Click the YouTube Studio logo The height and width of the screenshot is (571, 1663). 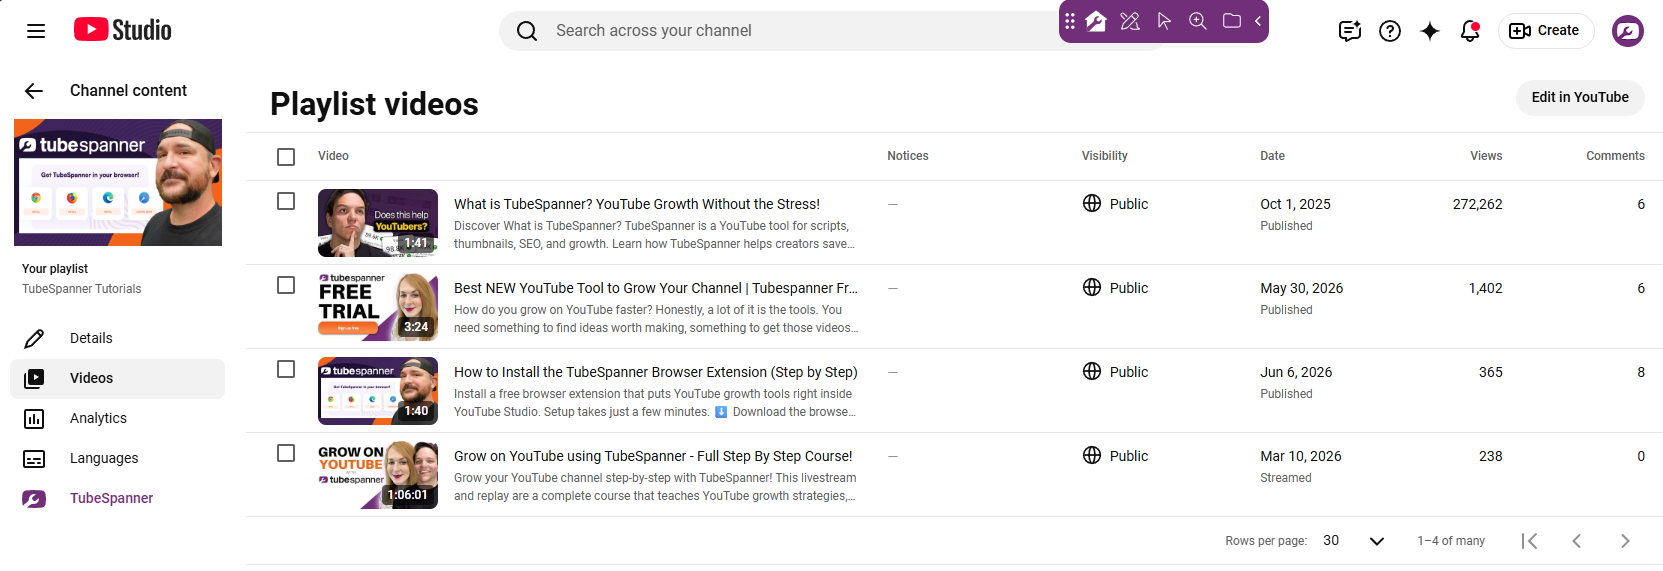click(x=122, y=30)
